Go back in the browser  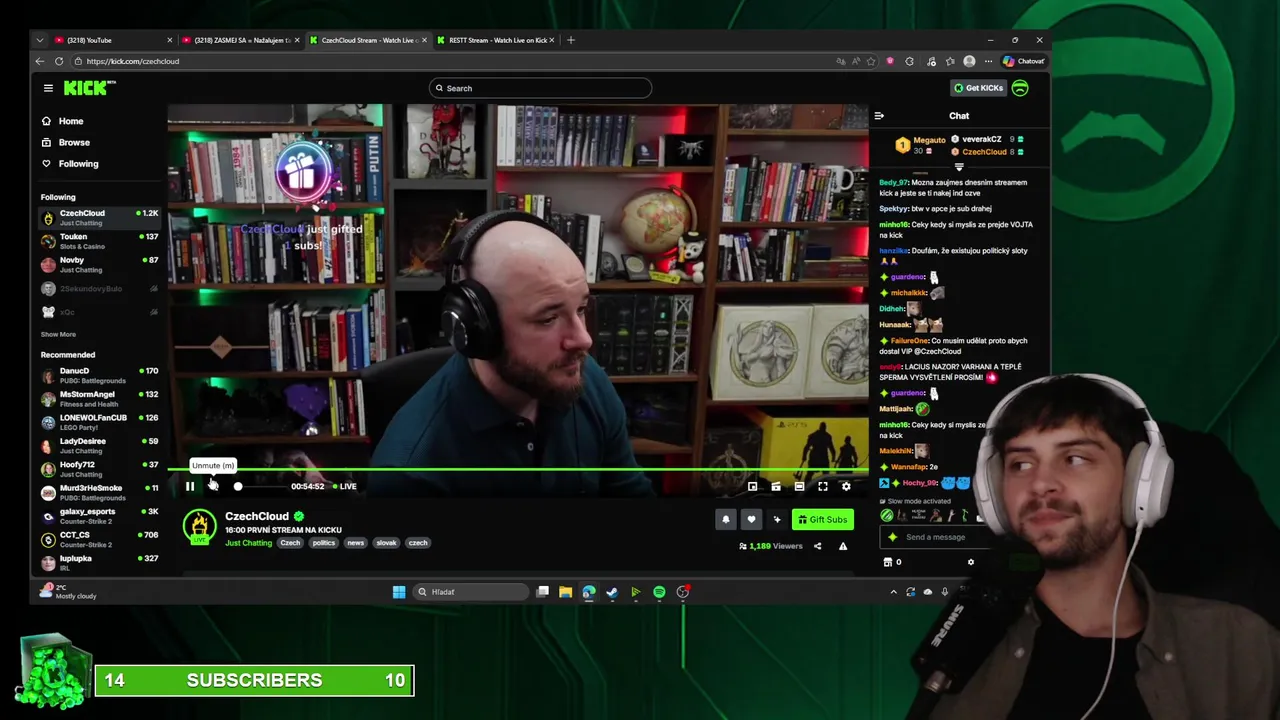coord(40,61)
